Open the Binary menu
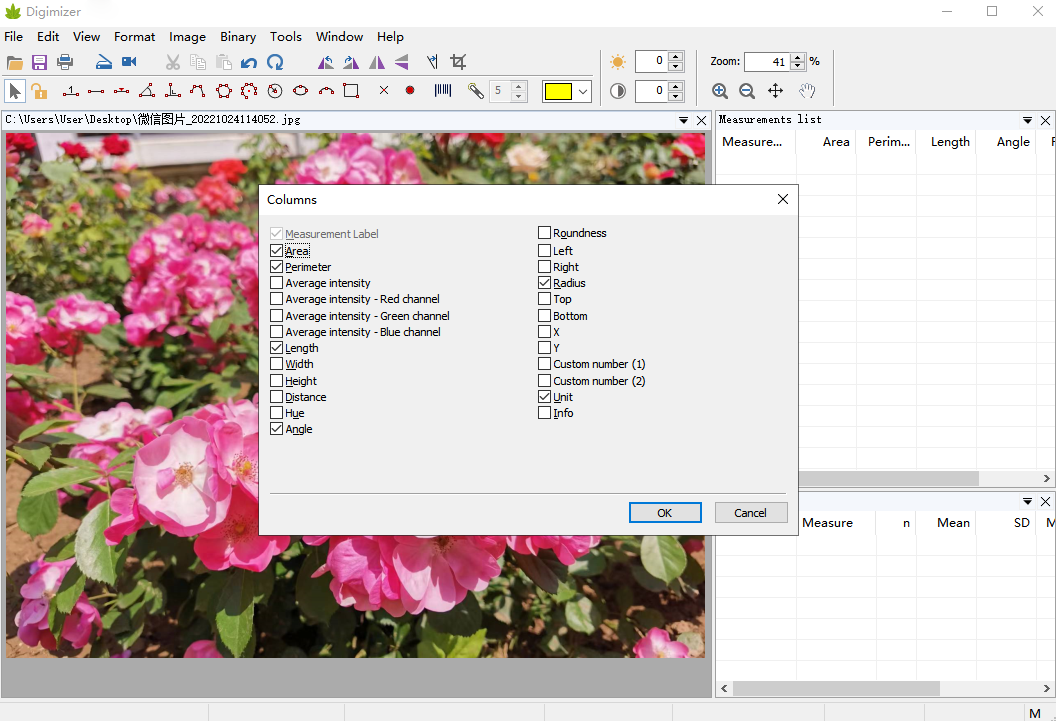 238,37
